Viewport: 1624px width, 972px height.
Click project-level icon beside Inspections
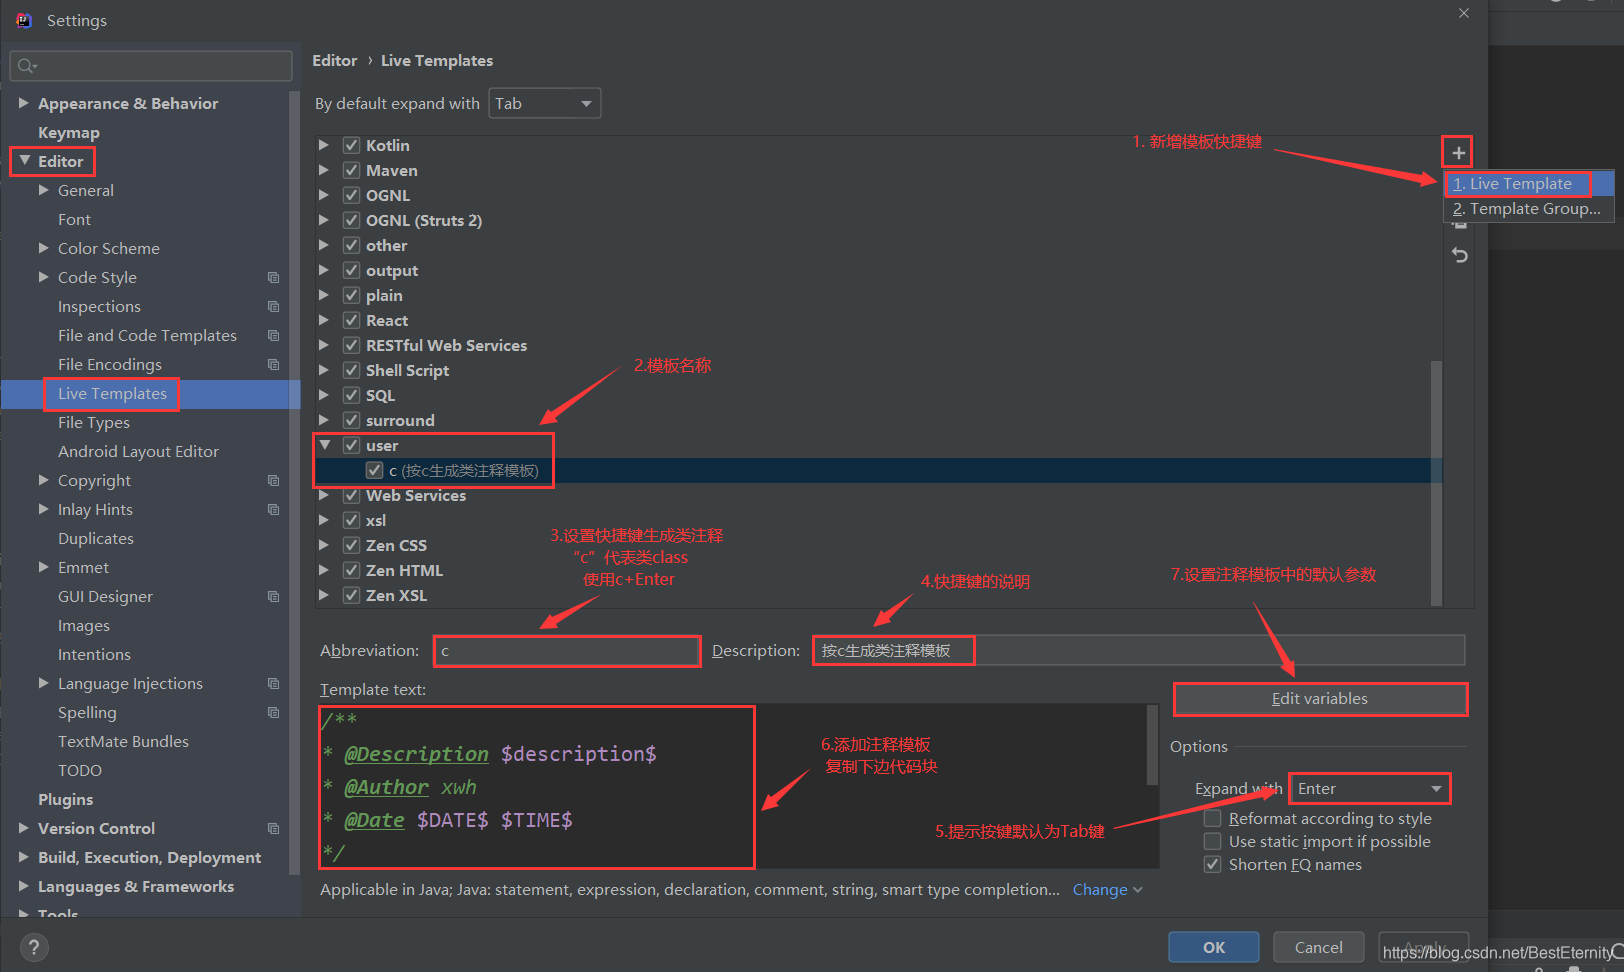(x=273, y=306)
